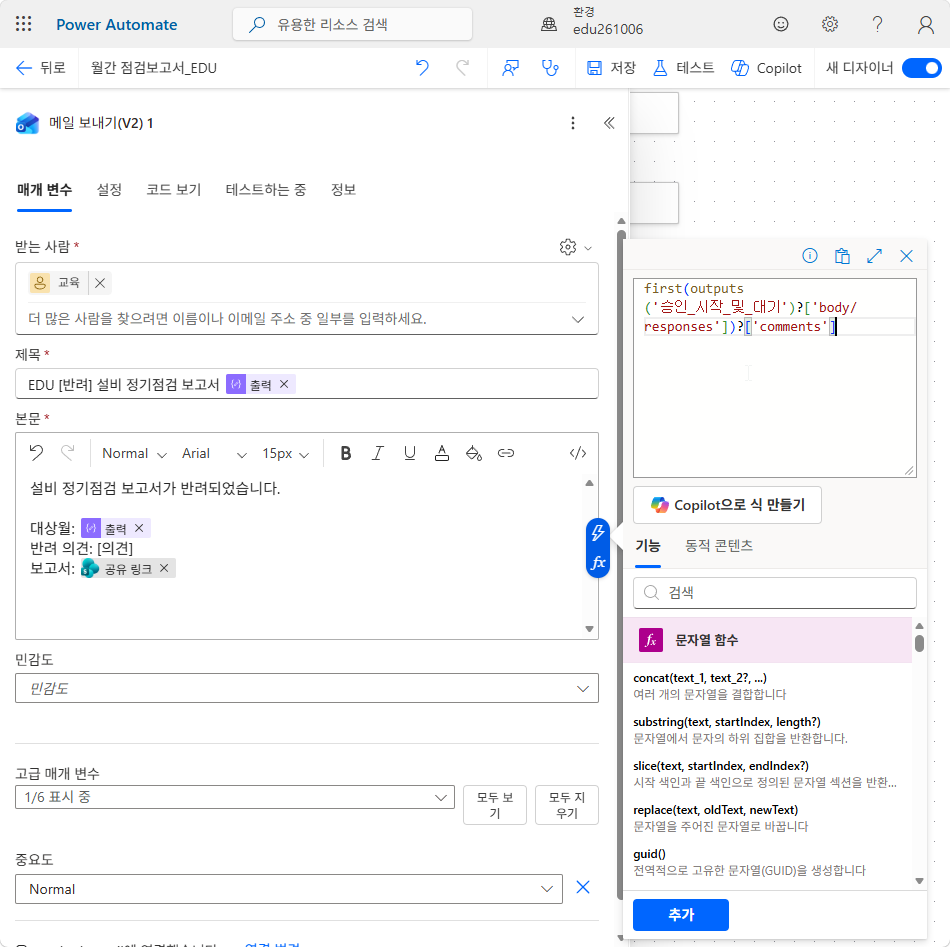950x947 pixels.
Task: Click the environment globe icon
Action: click(x=549, y=24)
